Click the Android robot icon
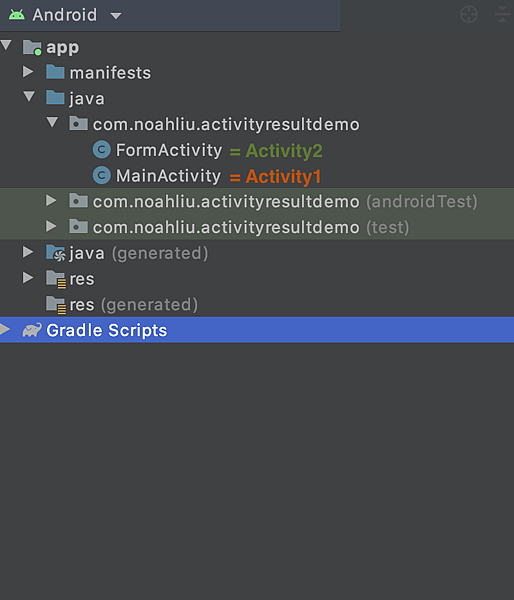 pyautogui.click(x=17, y=15)
